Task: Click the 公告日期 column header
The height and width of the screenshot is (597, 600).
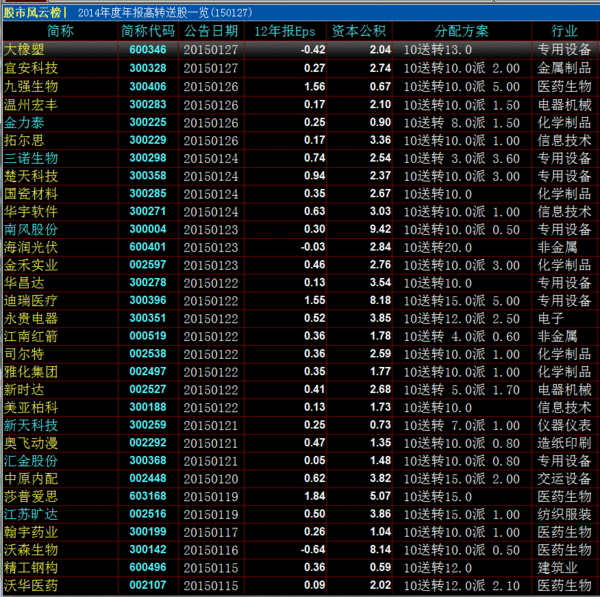Action: (x=211, y=31)
